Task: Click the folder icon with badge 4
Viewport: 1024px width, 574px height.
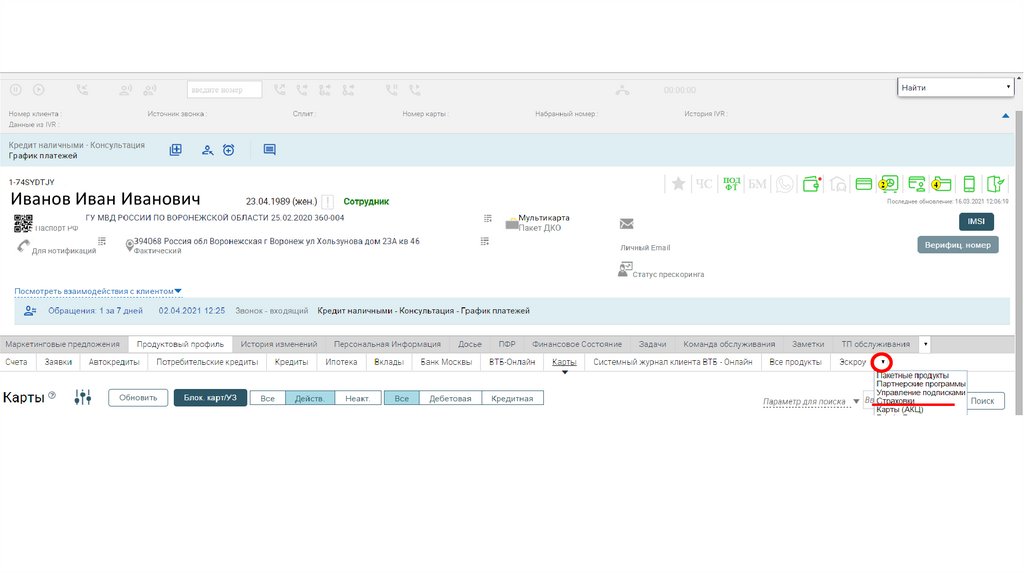Action: 941,184
